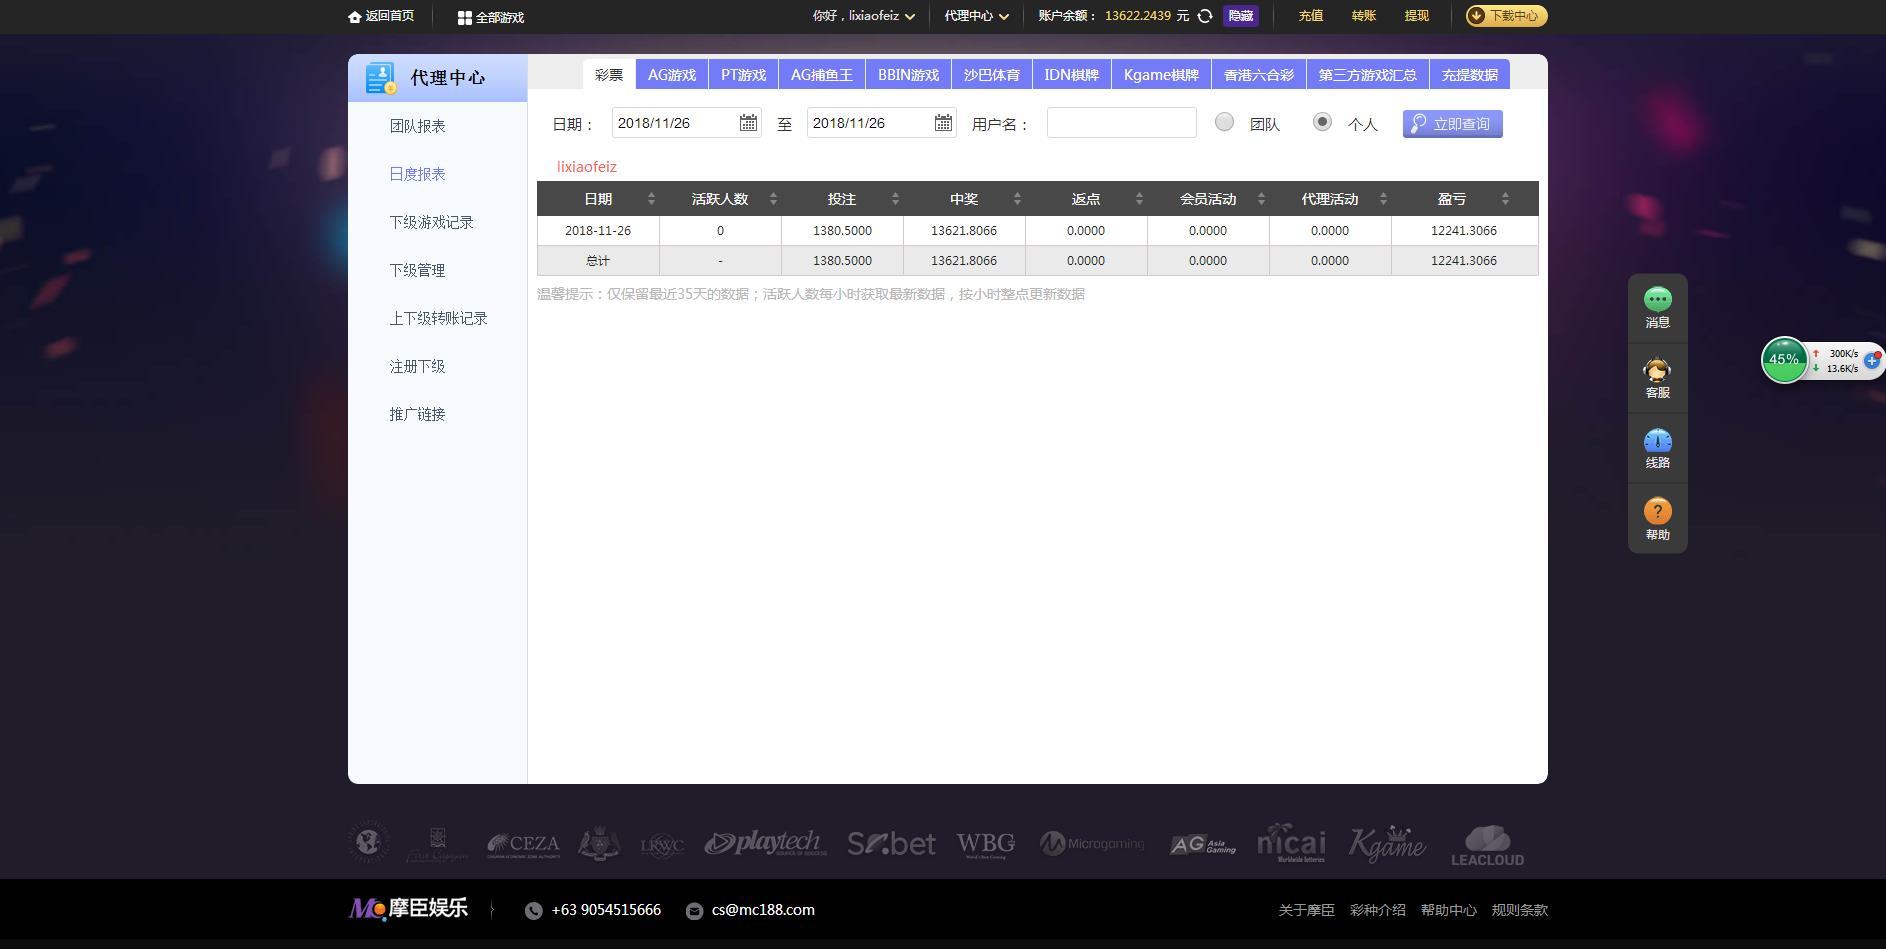The height and width of the screenshot is (949, 1886).
Task: Toggle 隐藏 to hide the balance
Action: point(1240,16)
